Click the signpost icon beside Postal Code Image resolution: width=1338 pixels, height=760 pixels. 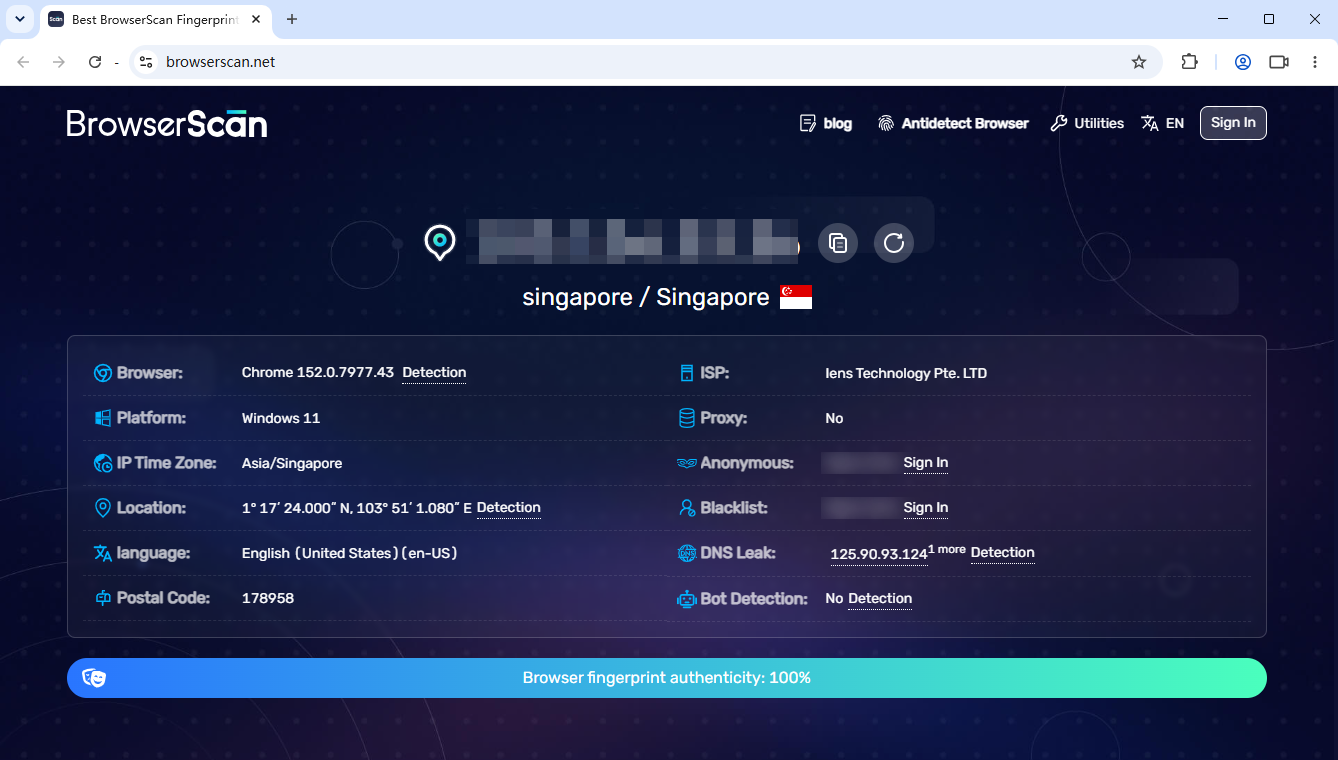[x=102, y=598]
